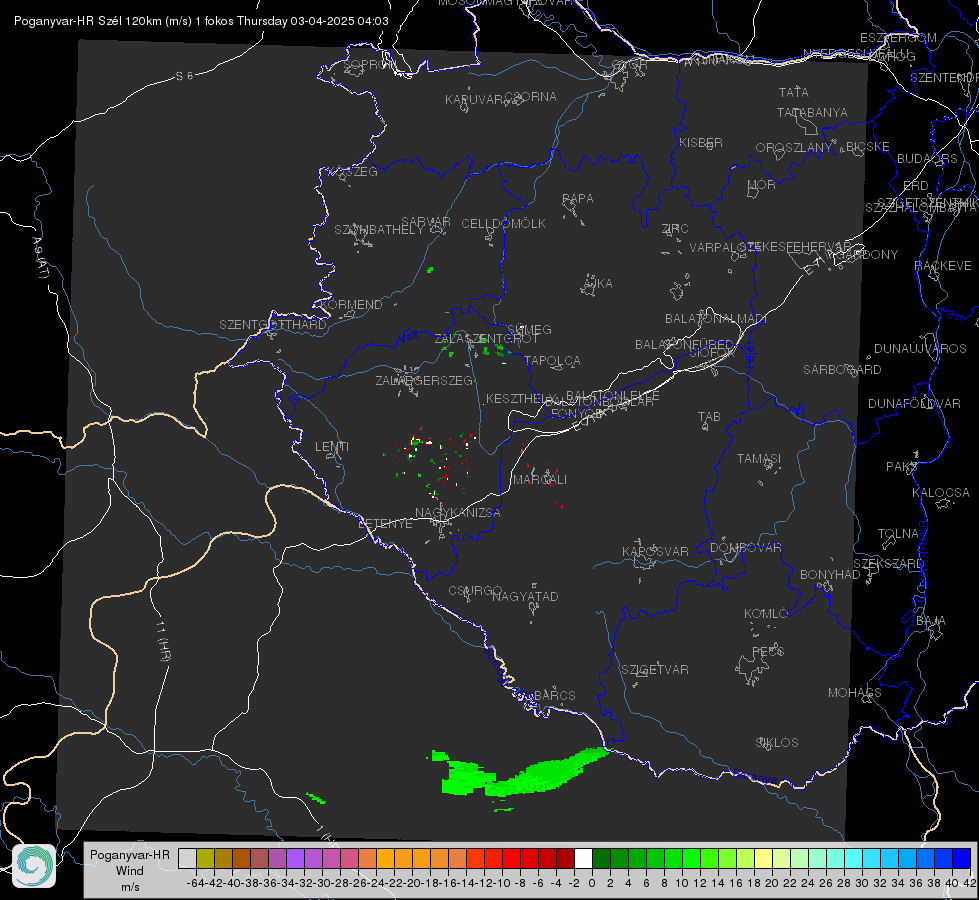The height and width of the screenshot is (900, 979).
Task: Click the legend caption Poganyvar-HR Wind m/s
Action: point(130,871)
